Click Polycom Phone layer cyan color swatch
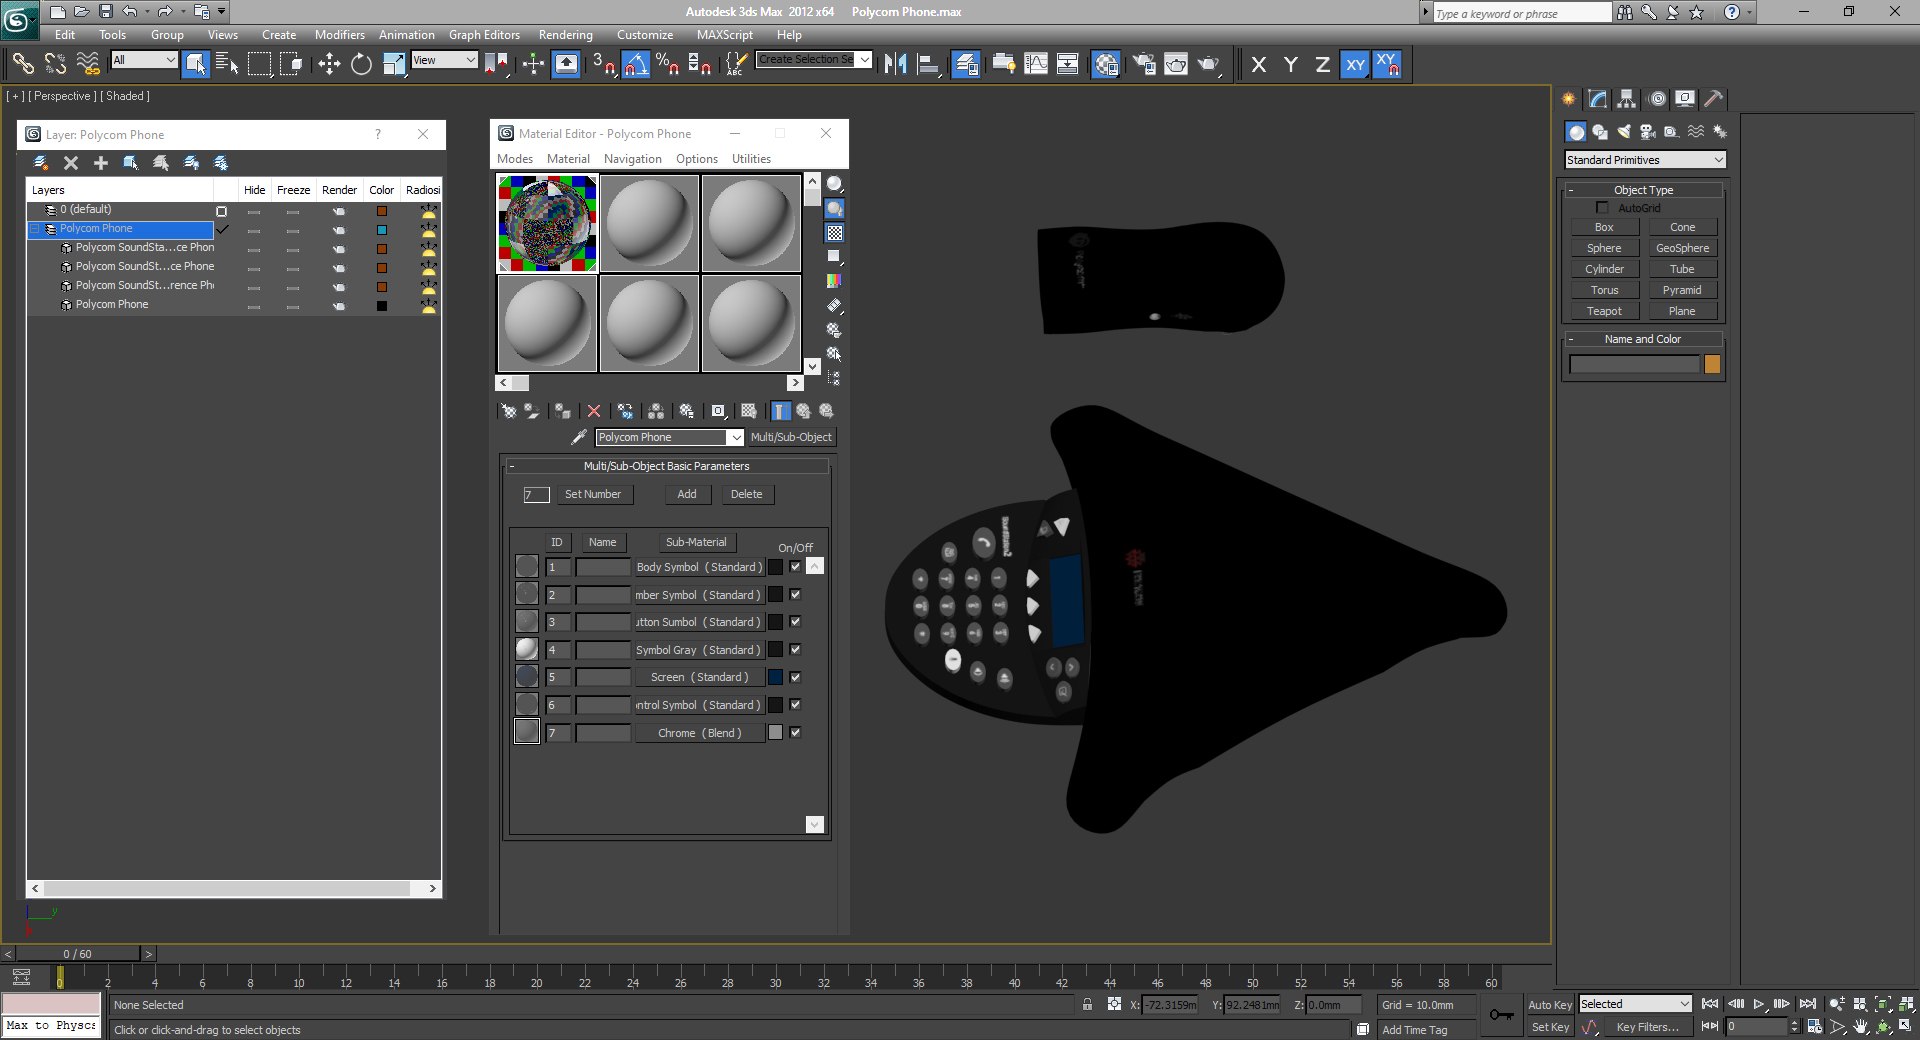Screen dimensions: 1920x1040 [381, 230]
